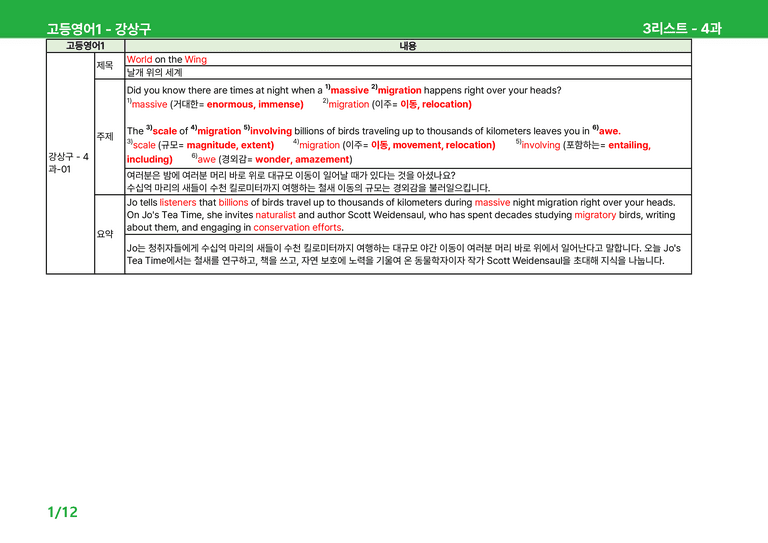Click the red word Wing in title
The image size is (768, 543).
195,59
